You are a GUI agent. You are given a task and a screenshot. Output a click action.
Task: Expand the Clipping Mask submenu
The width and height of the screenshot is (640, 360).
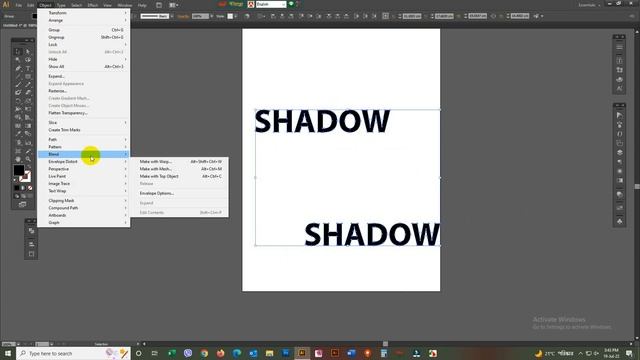click(x=84, y=201)
